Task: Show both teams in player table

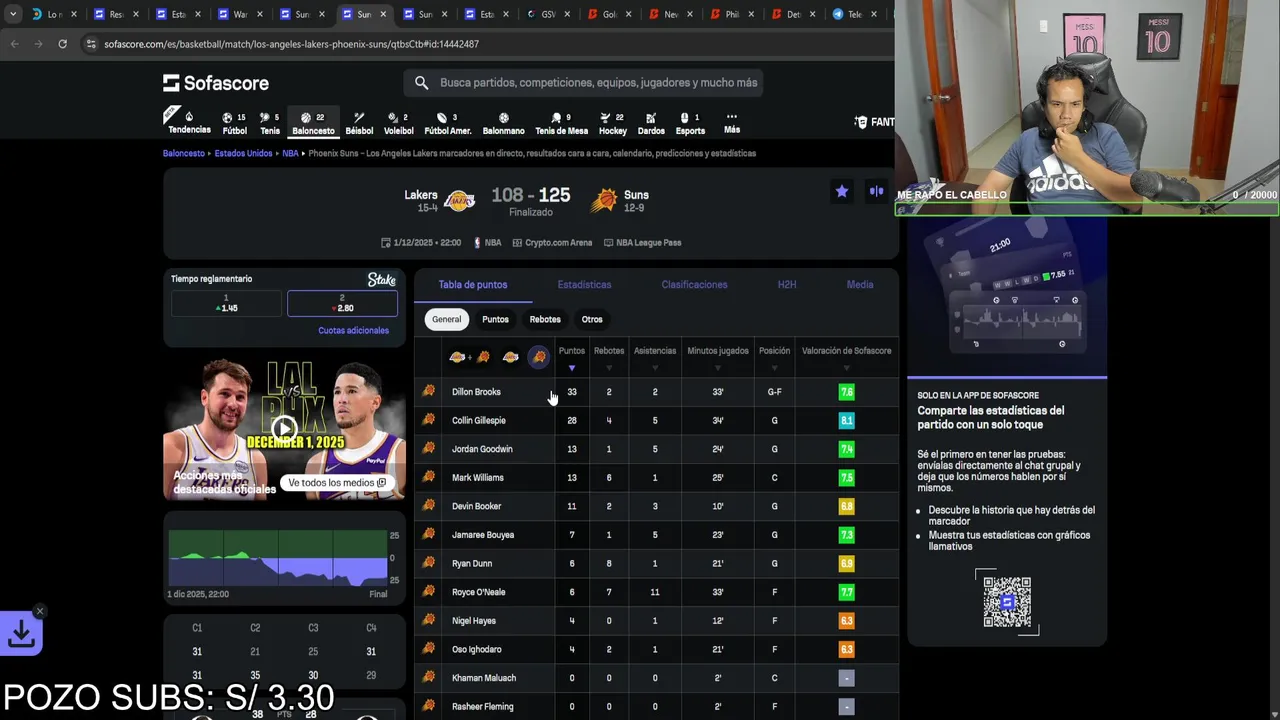Action: (470, 357)
